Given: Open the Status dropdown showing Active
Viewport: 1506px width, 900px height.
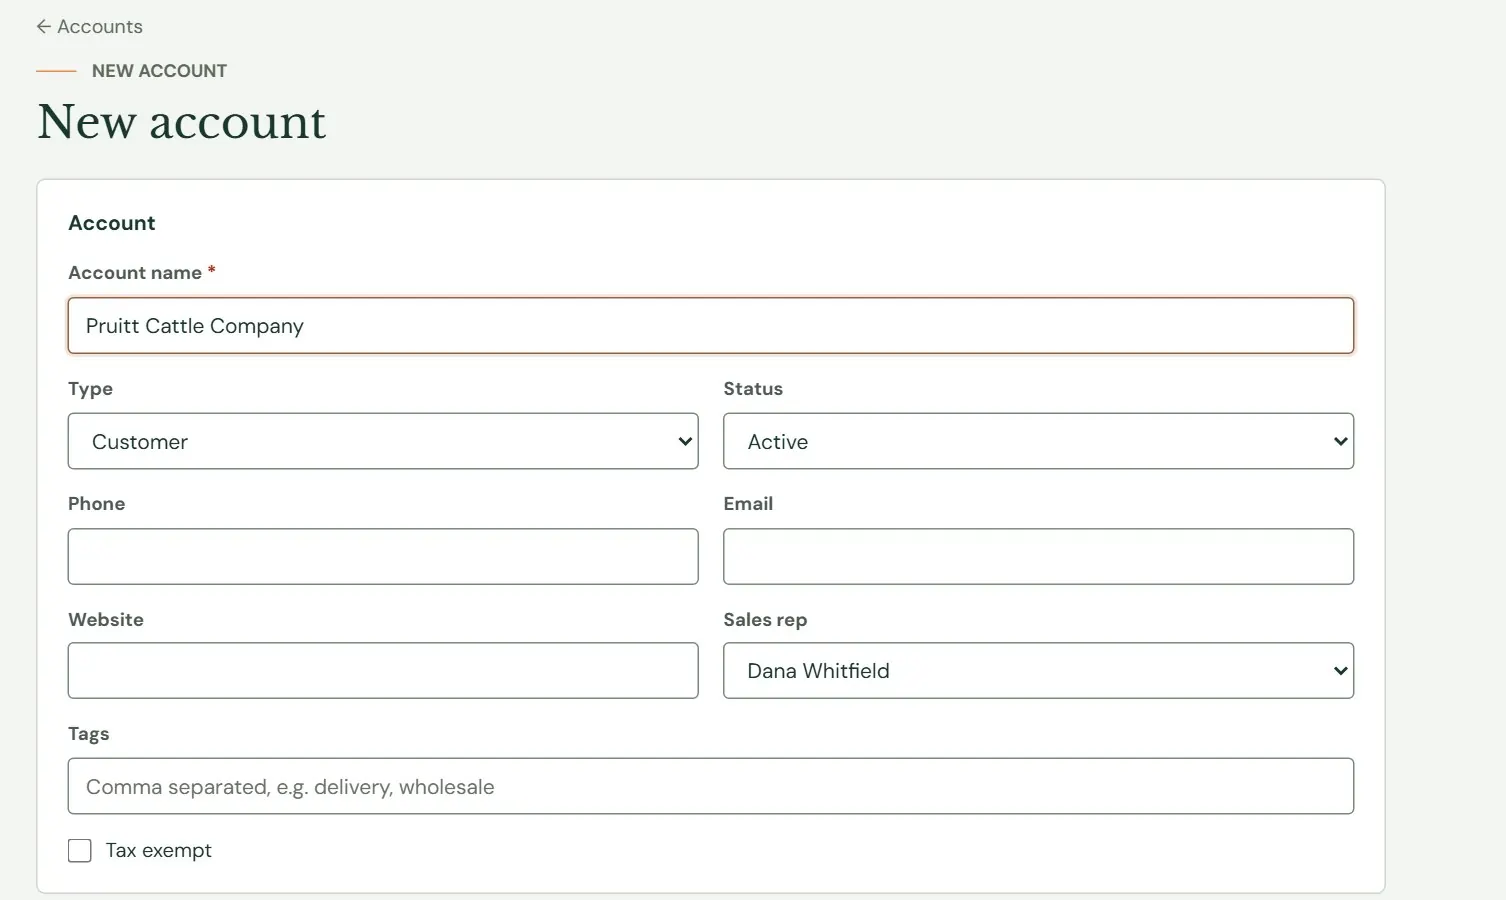Looking at the screenshot, I should [x=1038, y=441].
